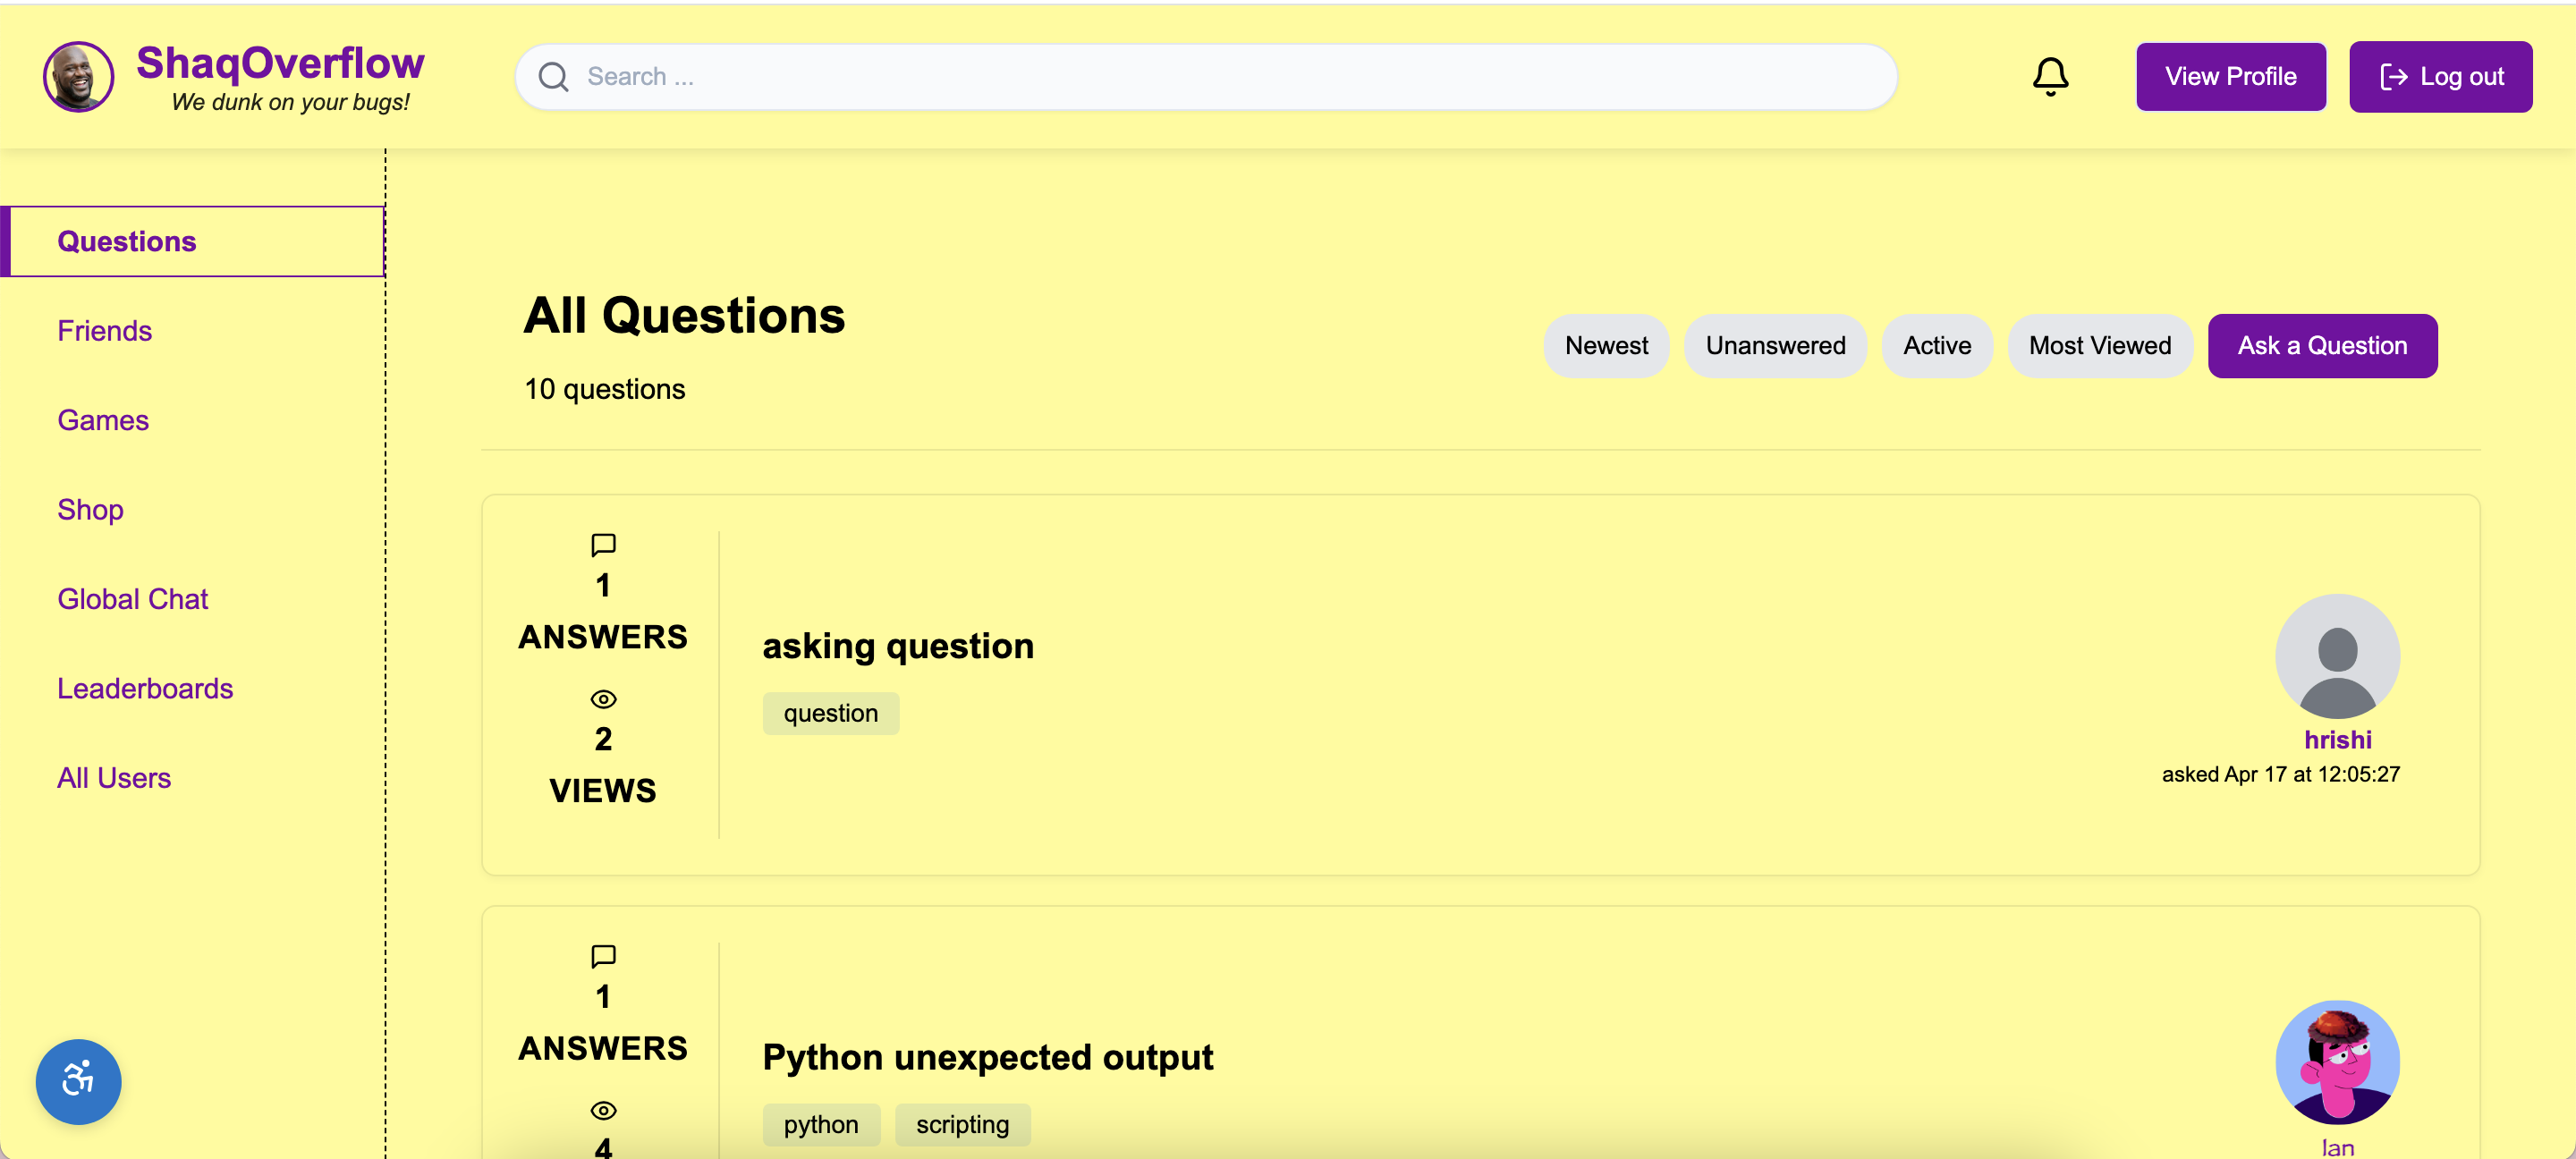Open the Games section
The width and height of the screenshot is (2576, 1159).
click(103, 420)
